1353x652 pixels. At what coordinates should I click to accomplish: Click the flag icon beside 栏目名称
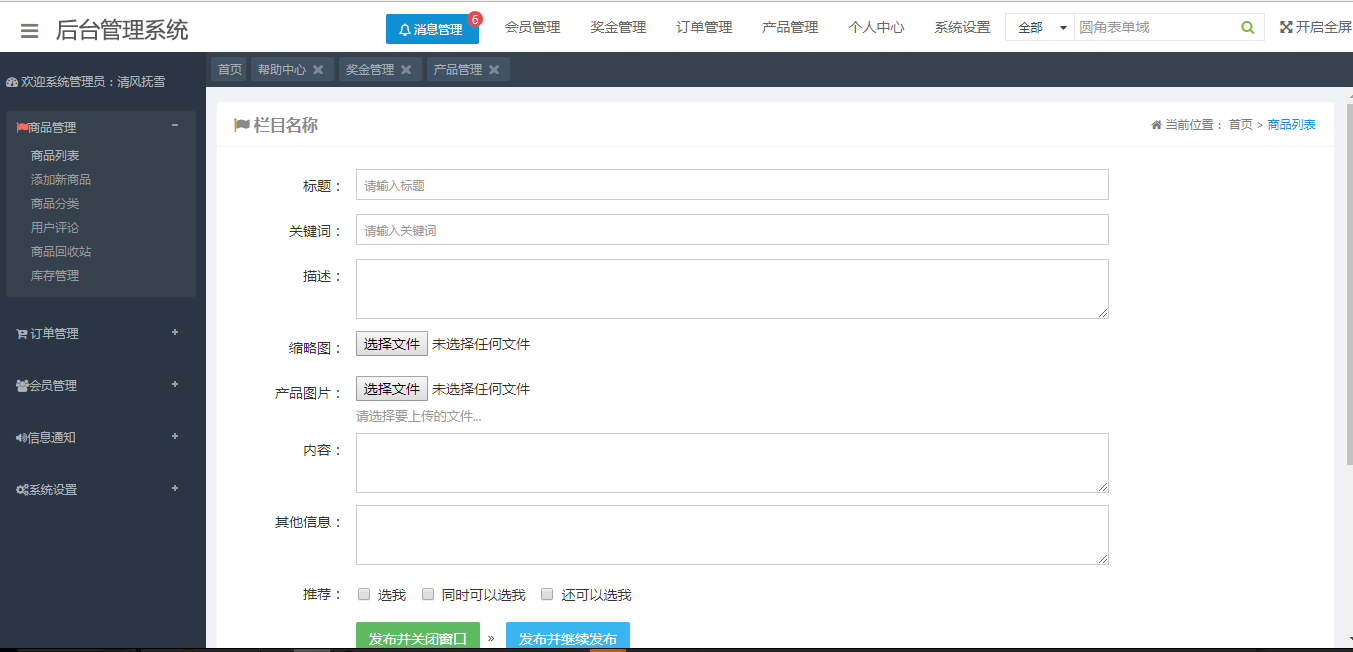click(x=241, y=125)
